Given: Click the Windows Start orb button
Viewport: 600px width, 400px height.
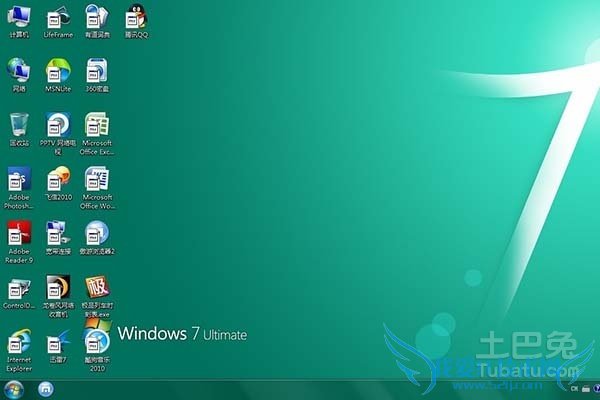Looking at the screenshot, I should (14, 388).
